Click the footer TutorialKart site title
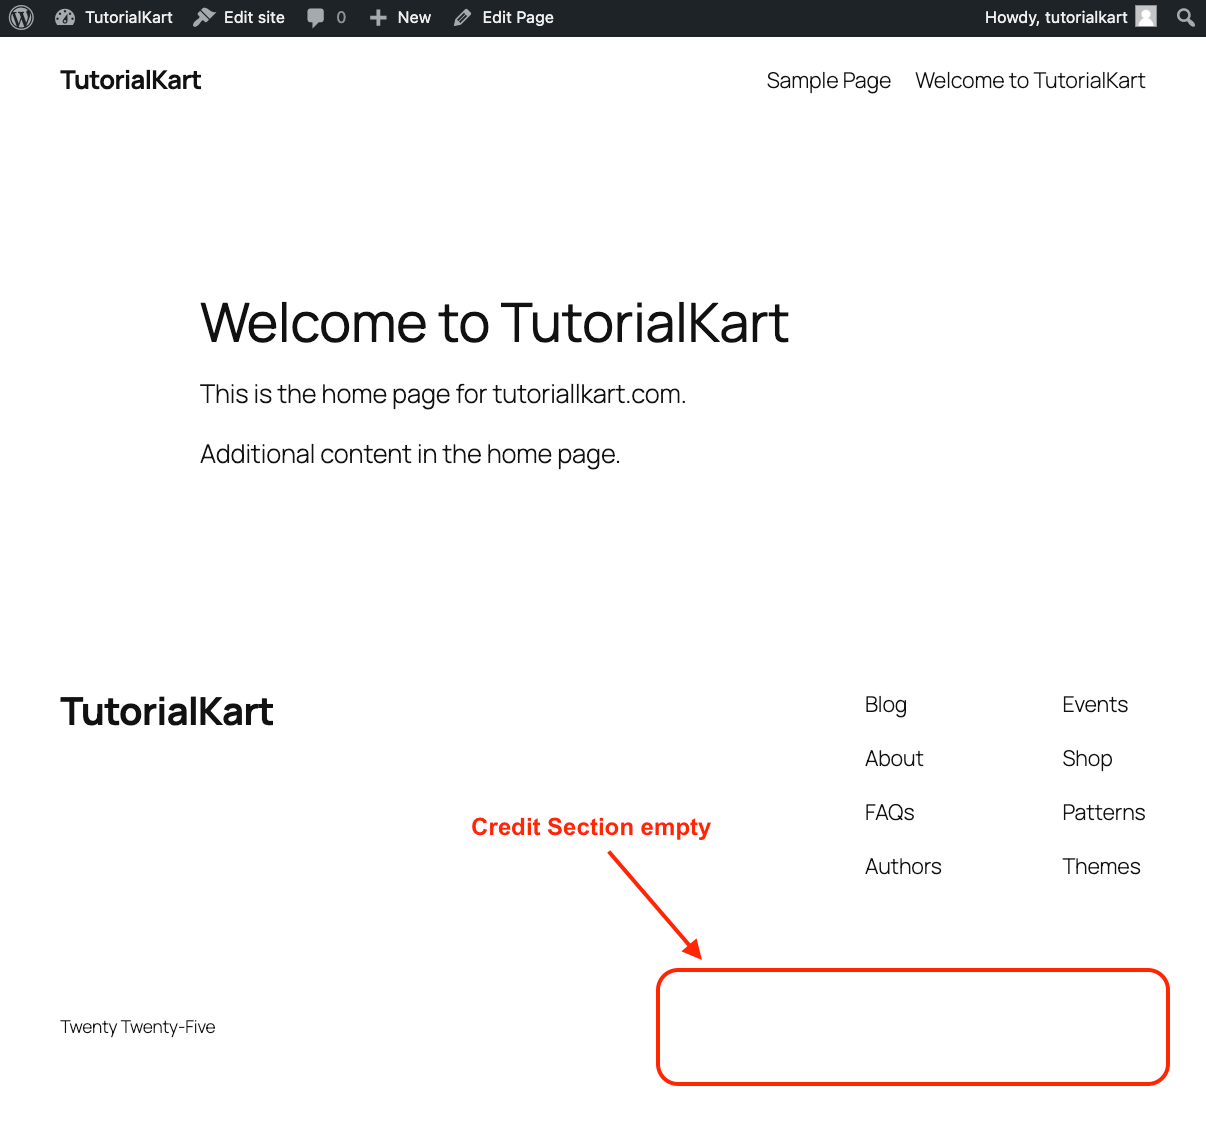This screenshot has width=1206, height=1124. pos(167,711)
